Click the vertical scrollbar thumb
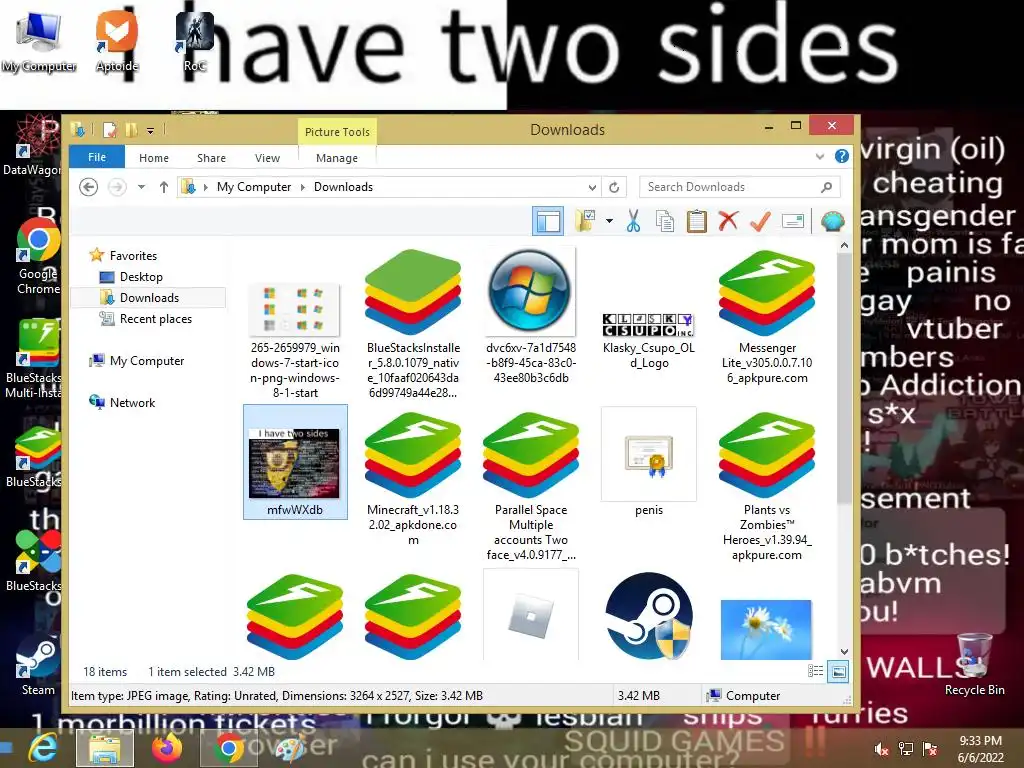Viewport: 1024px width, 768px height. point(844,379)
